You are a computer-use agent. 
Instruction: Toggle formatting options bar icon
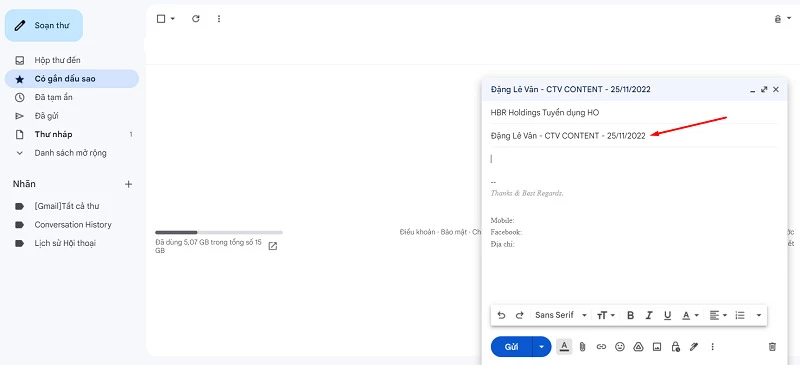tap(564, 347)
